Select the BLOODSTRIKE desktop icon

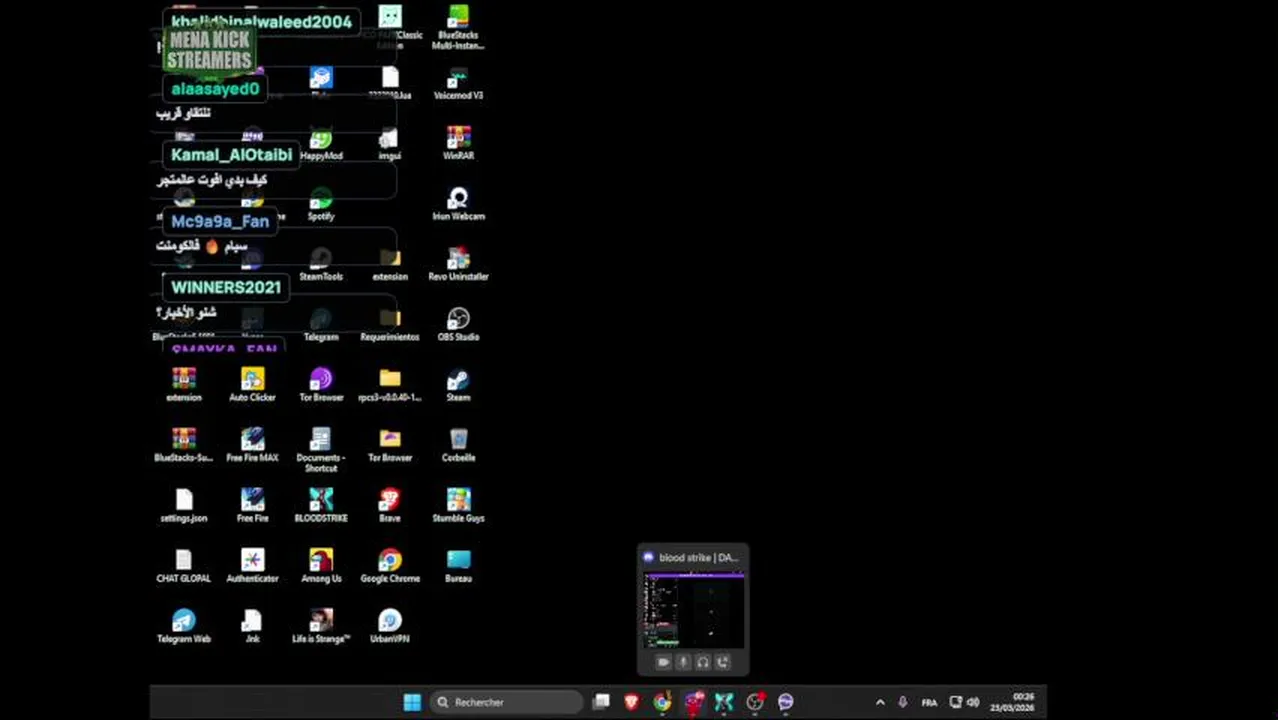coord(321,505)
